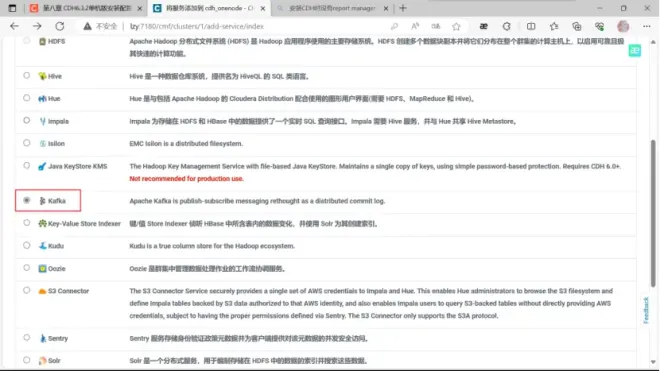
Task: Select the Key-Value Store Indexer radio button
Action: click(x=27, y=223)
